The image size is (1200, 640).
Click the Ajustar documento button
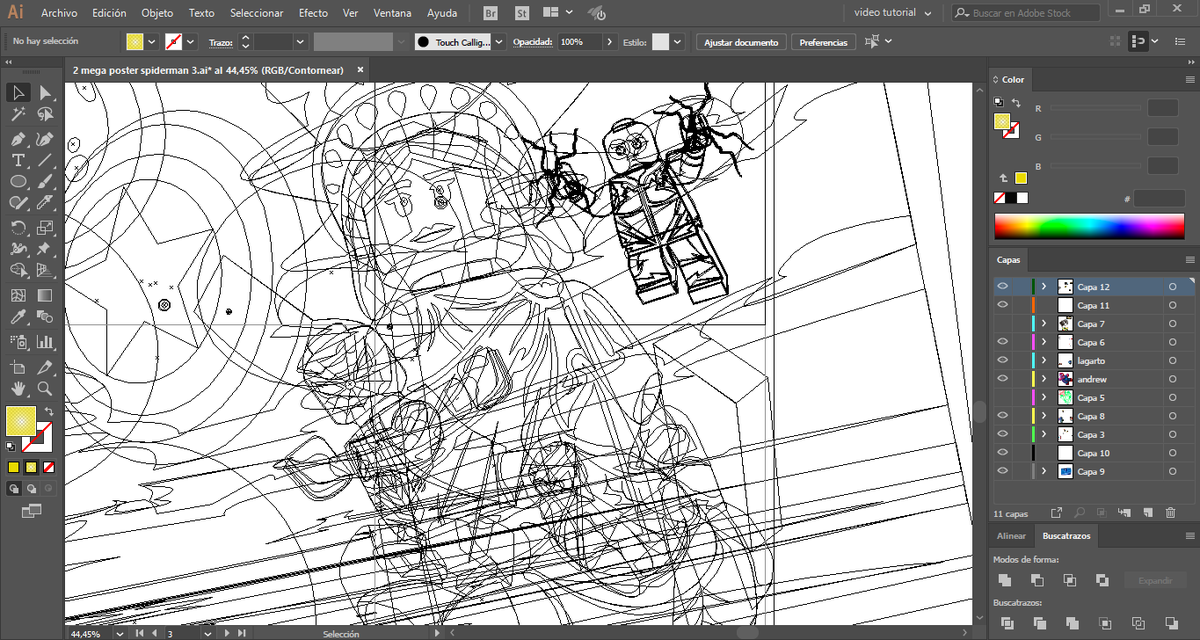[741, 42]
